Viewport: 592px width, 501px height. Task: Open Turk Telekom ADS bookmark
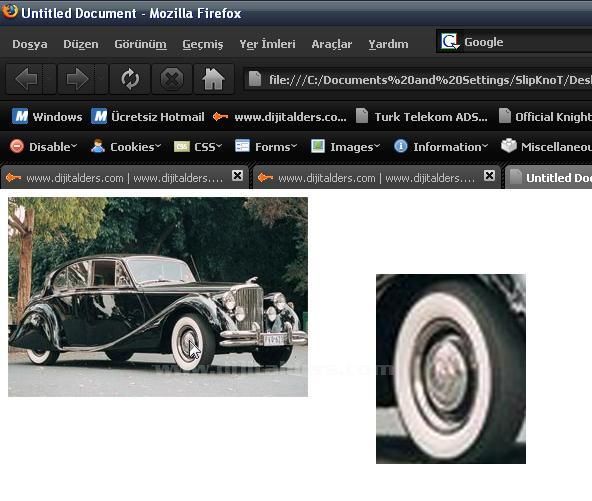[421, 117]
